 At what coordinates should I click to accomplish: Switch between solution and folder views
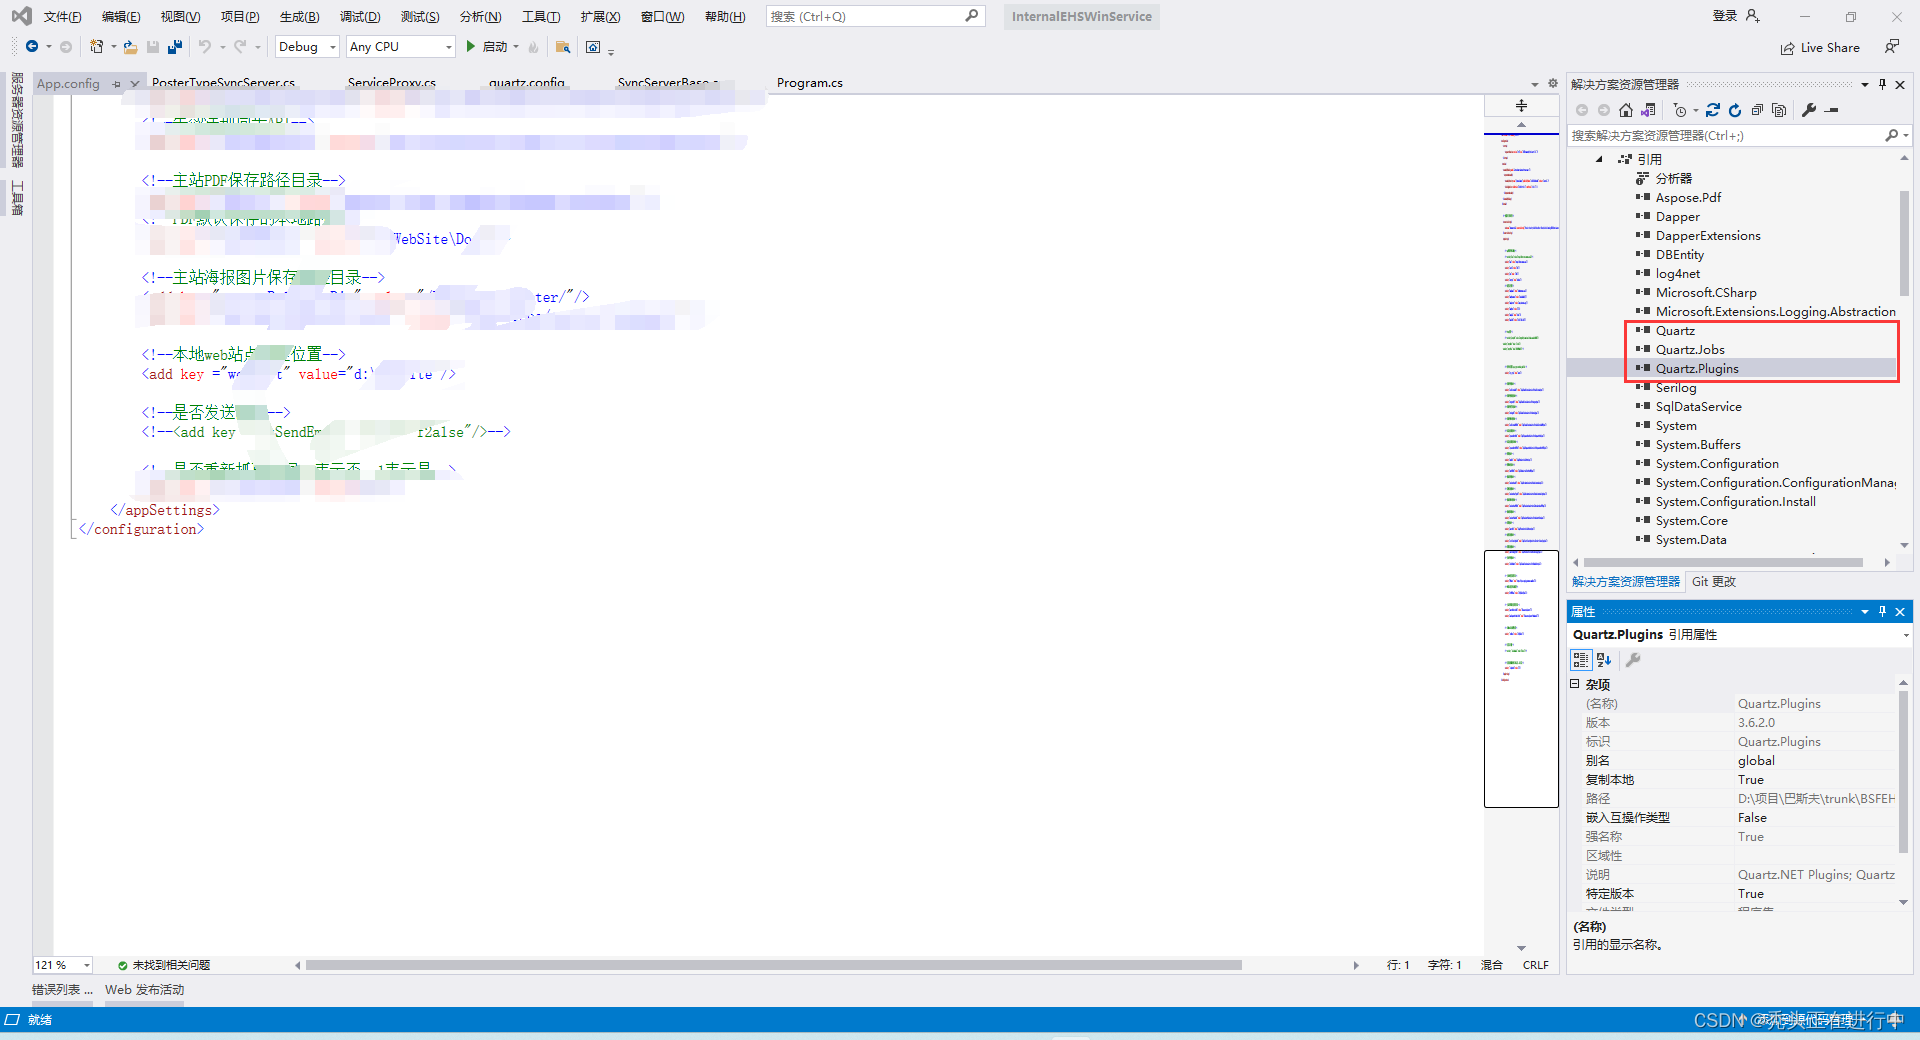(1648, 110)
